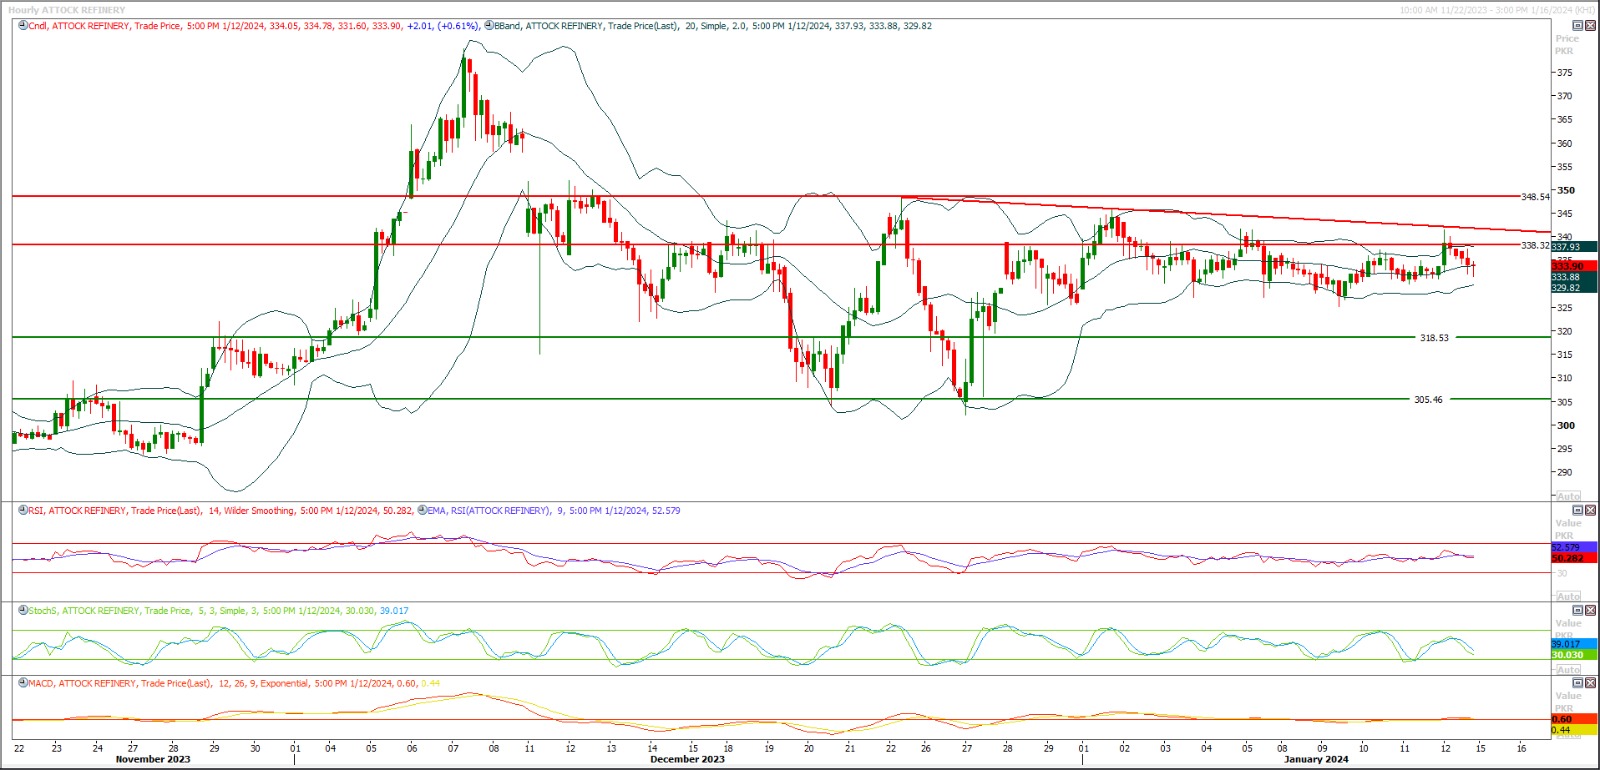Click the clock icon before the BBand label
Screen dimensions: 1600x770
[489, 26]
